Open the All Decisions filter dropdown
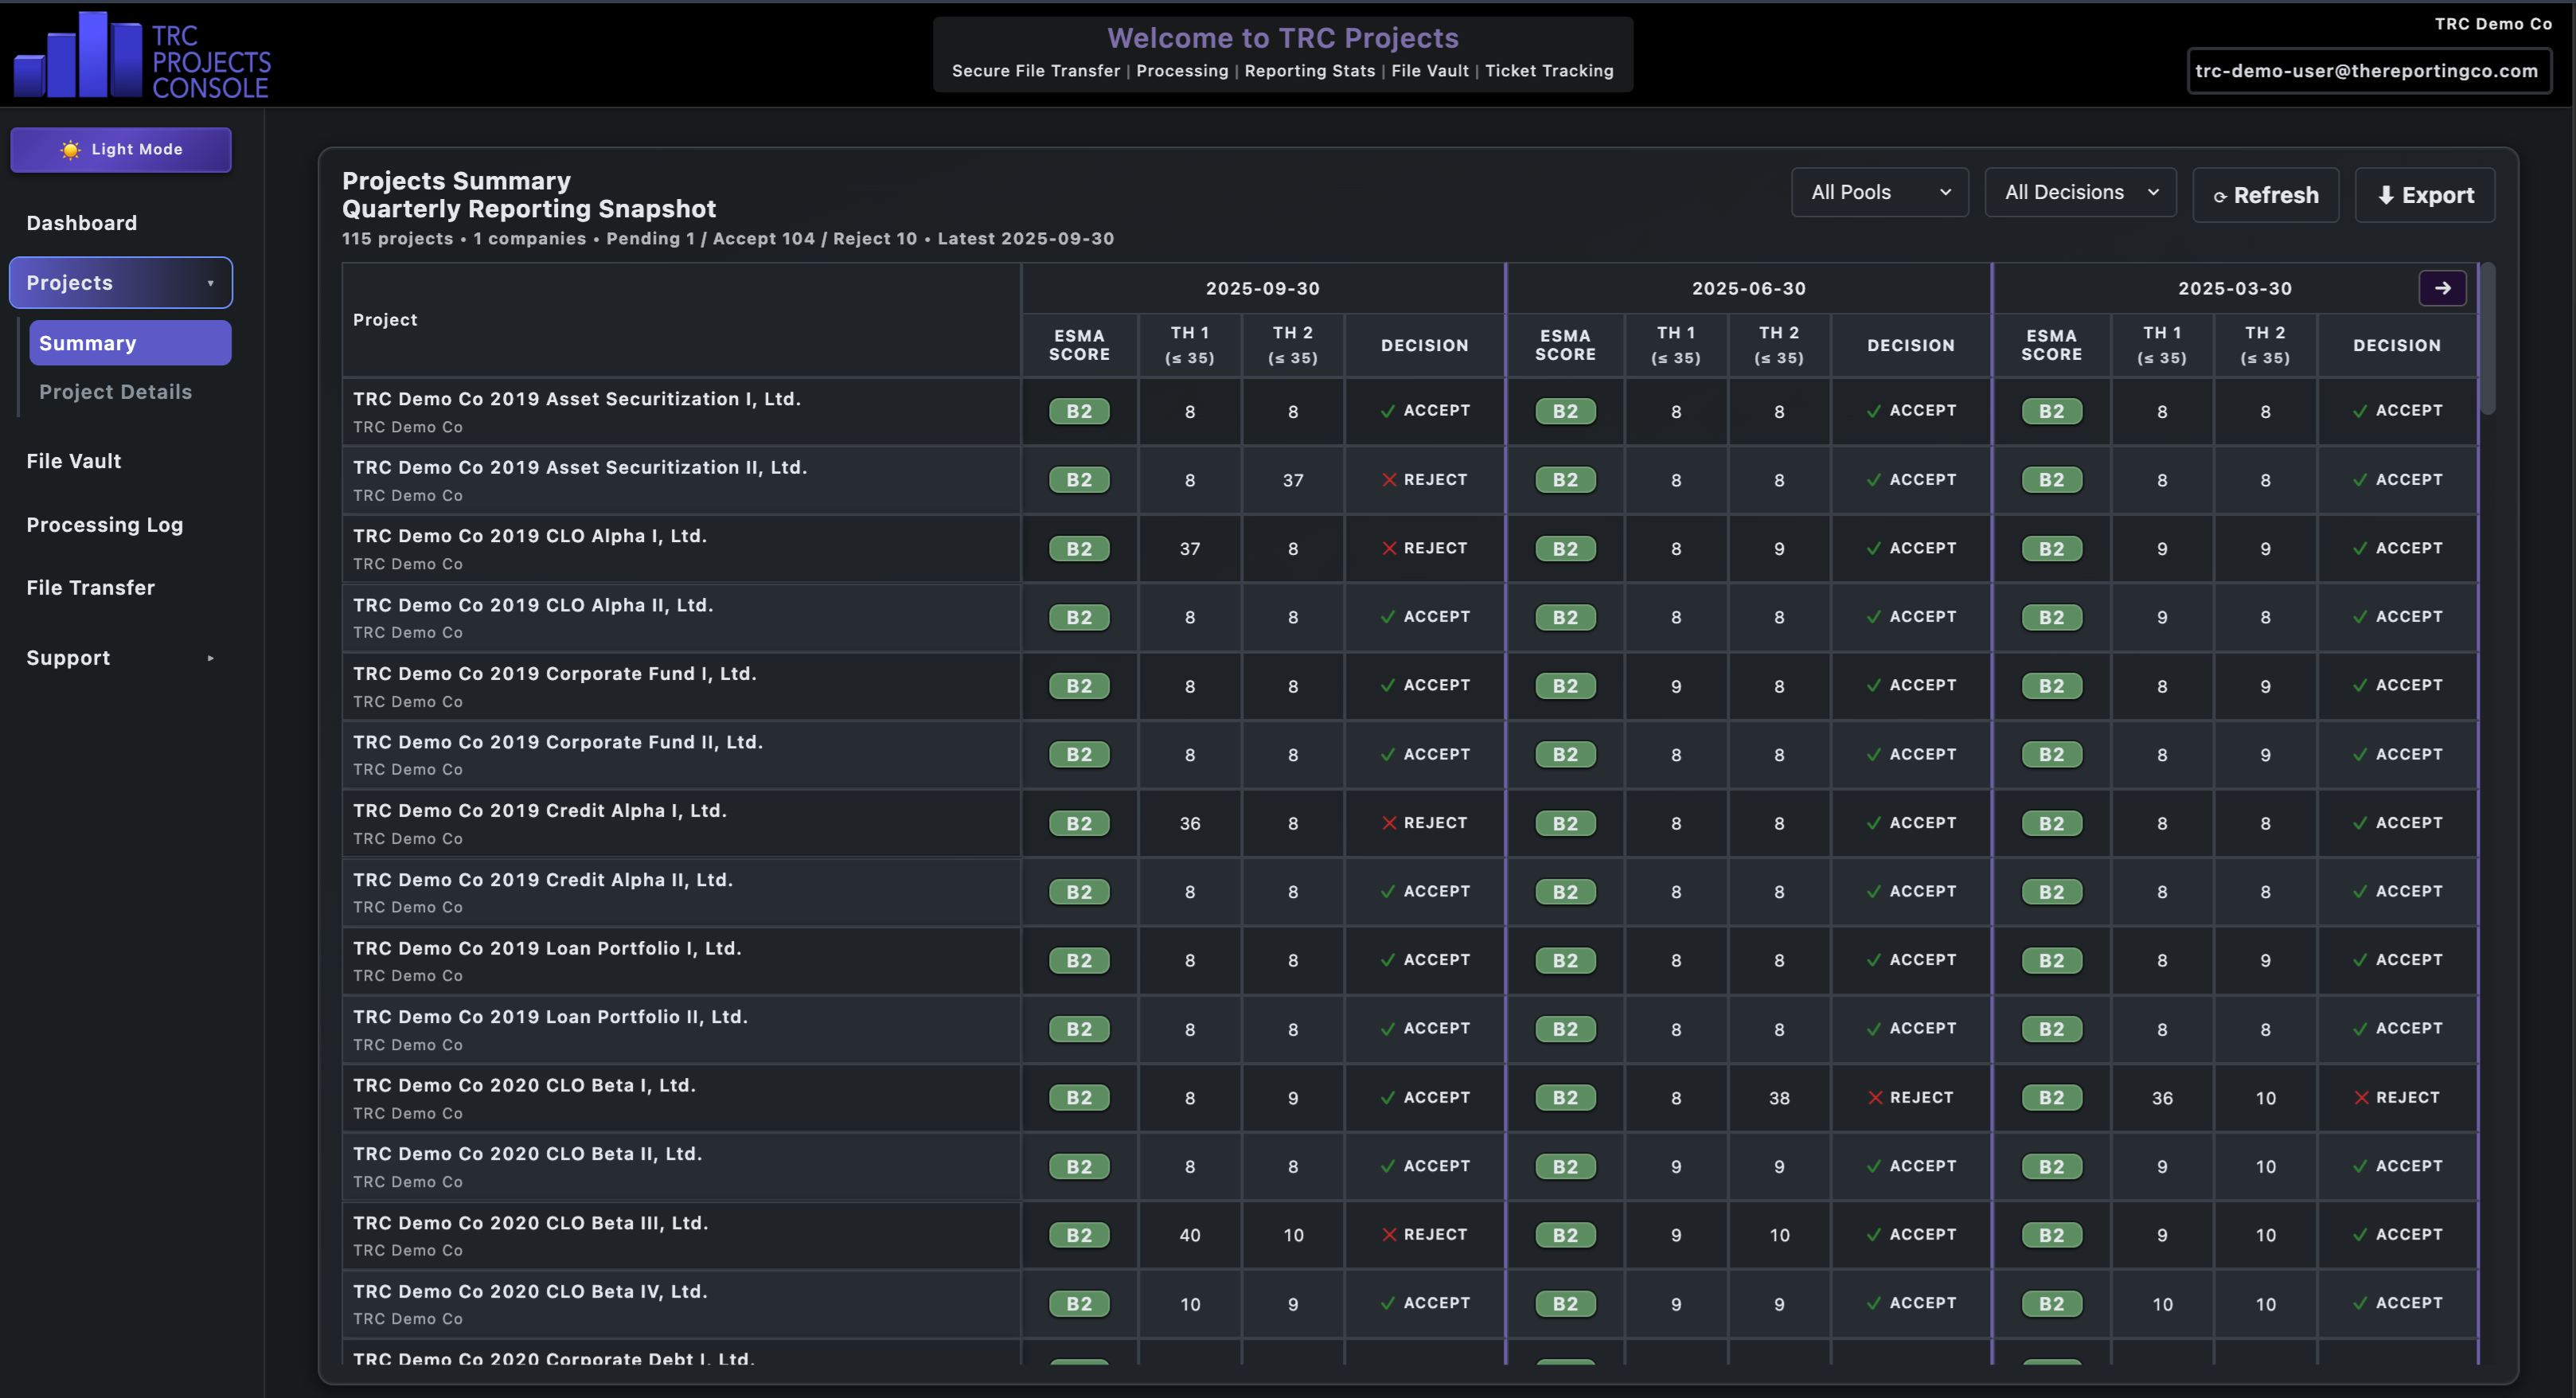 (2080, 192)
